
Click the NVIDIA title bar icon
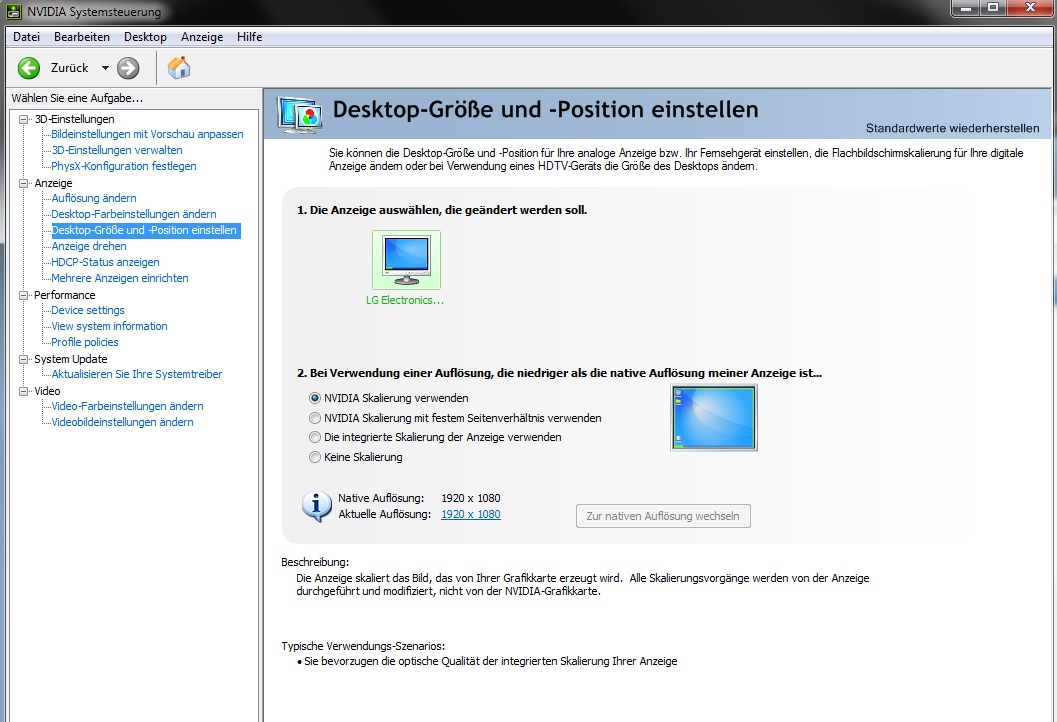(13, 11)
